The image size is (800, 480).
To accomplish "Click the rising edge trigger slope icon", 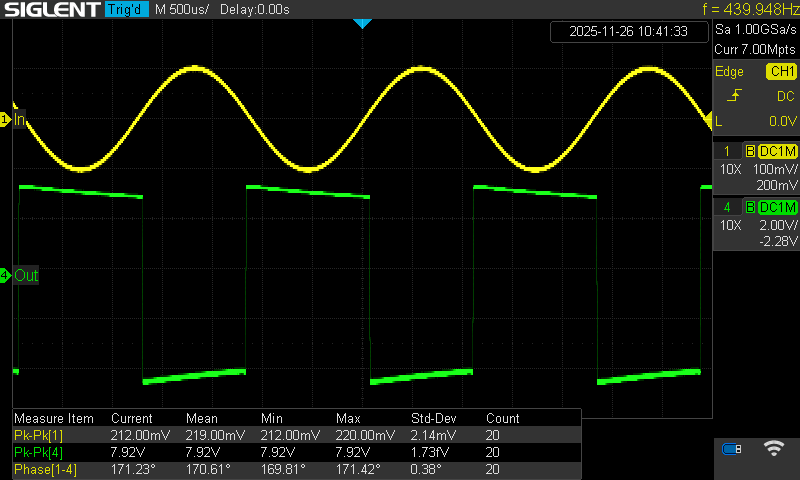I will pos(734,96).
